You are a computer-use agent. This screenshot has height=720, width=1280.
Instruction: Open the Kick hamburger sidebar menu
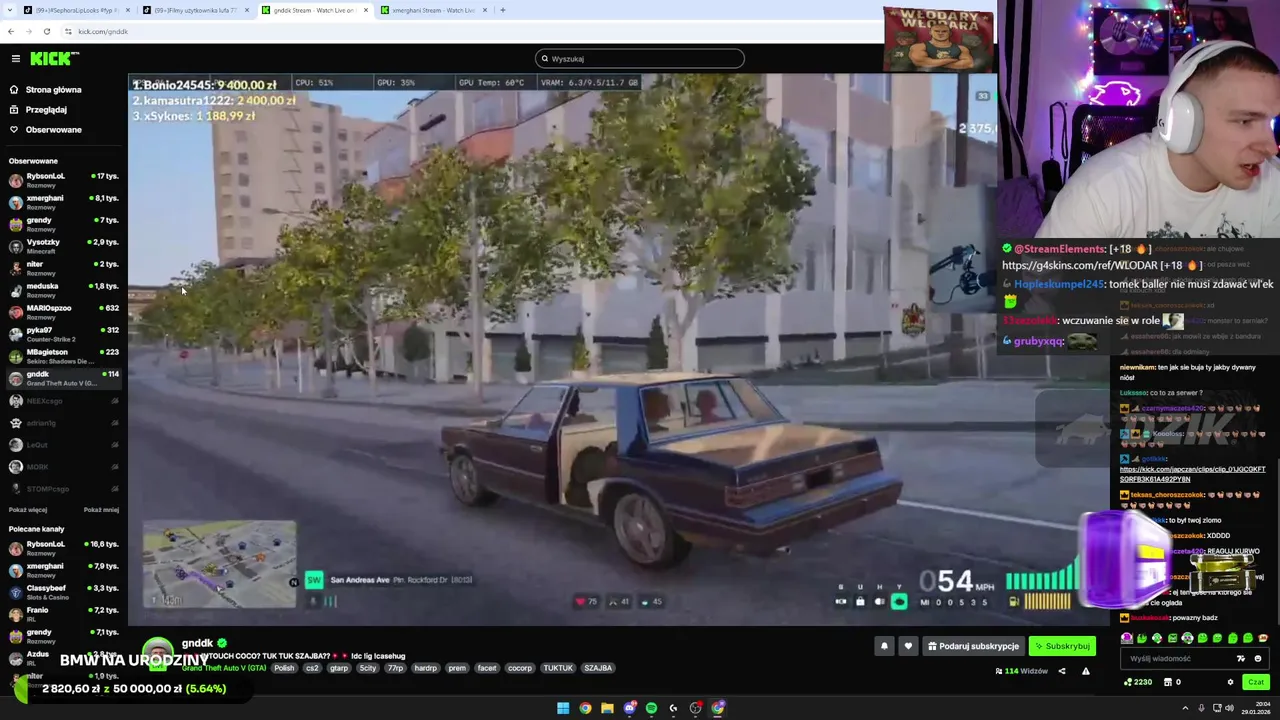tap(15, 59)
